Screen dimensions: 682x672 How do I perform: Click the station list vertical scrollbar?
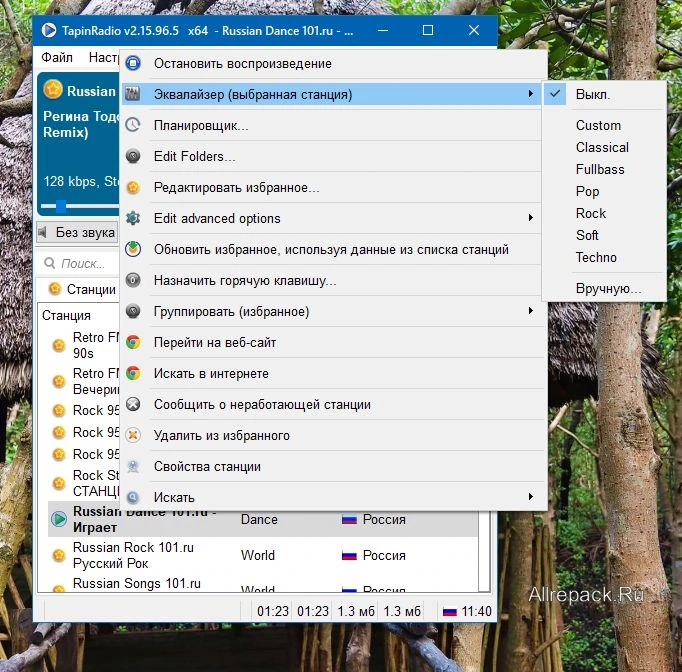(x=484, y=551)
